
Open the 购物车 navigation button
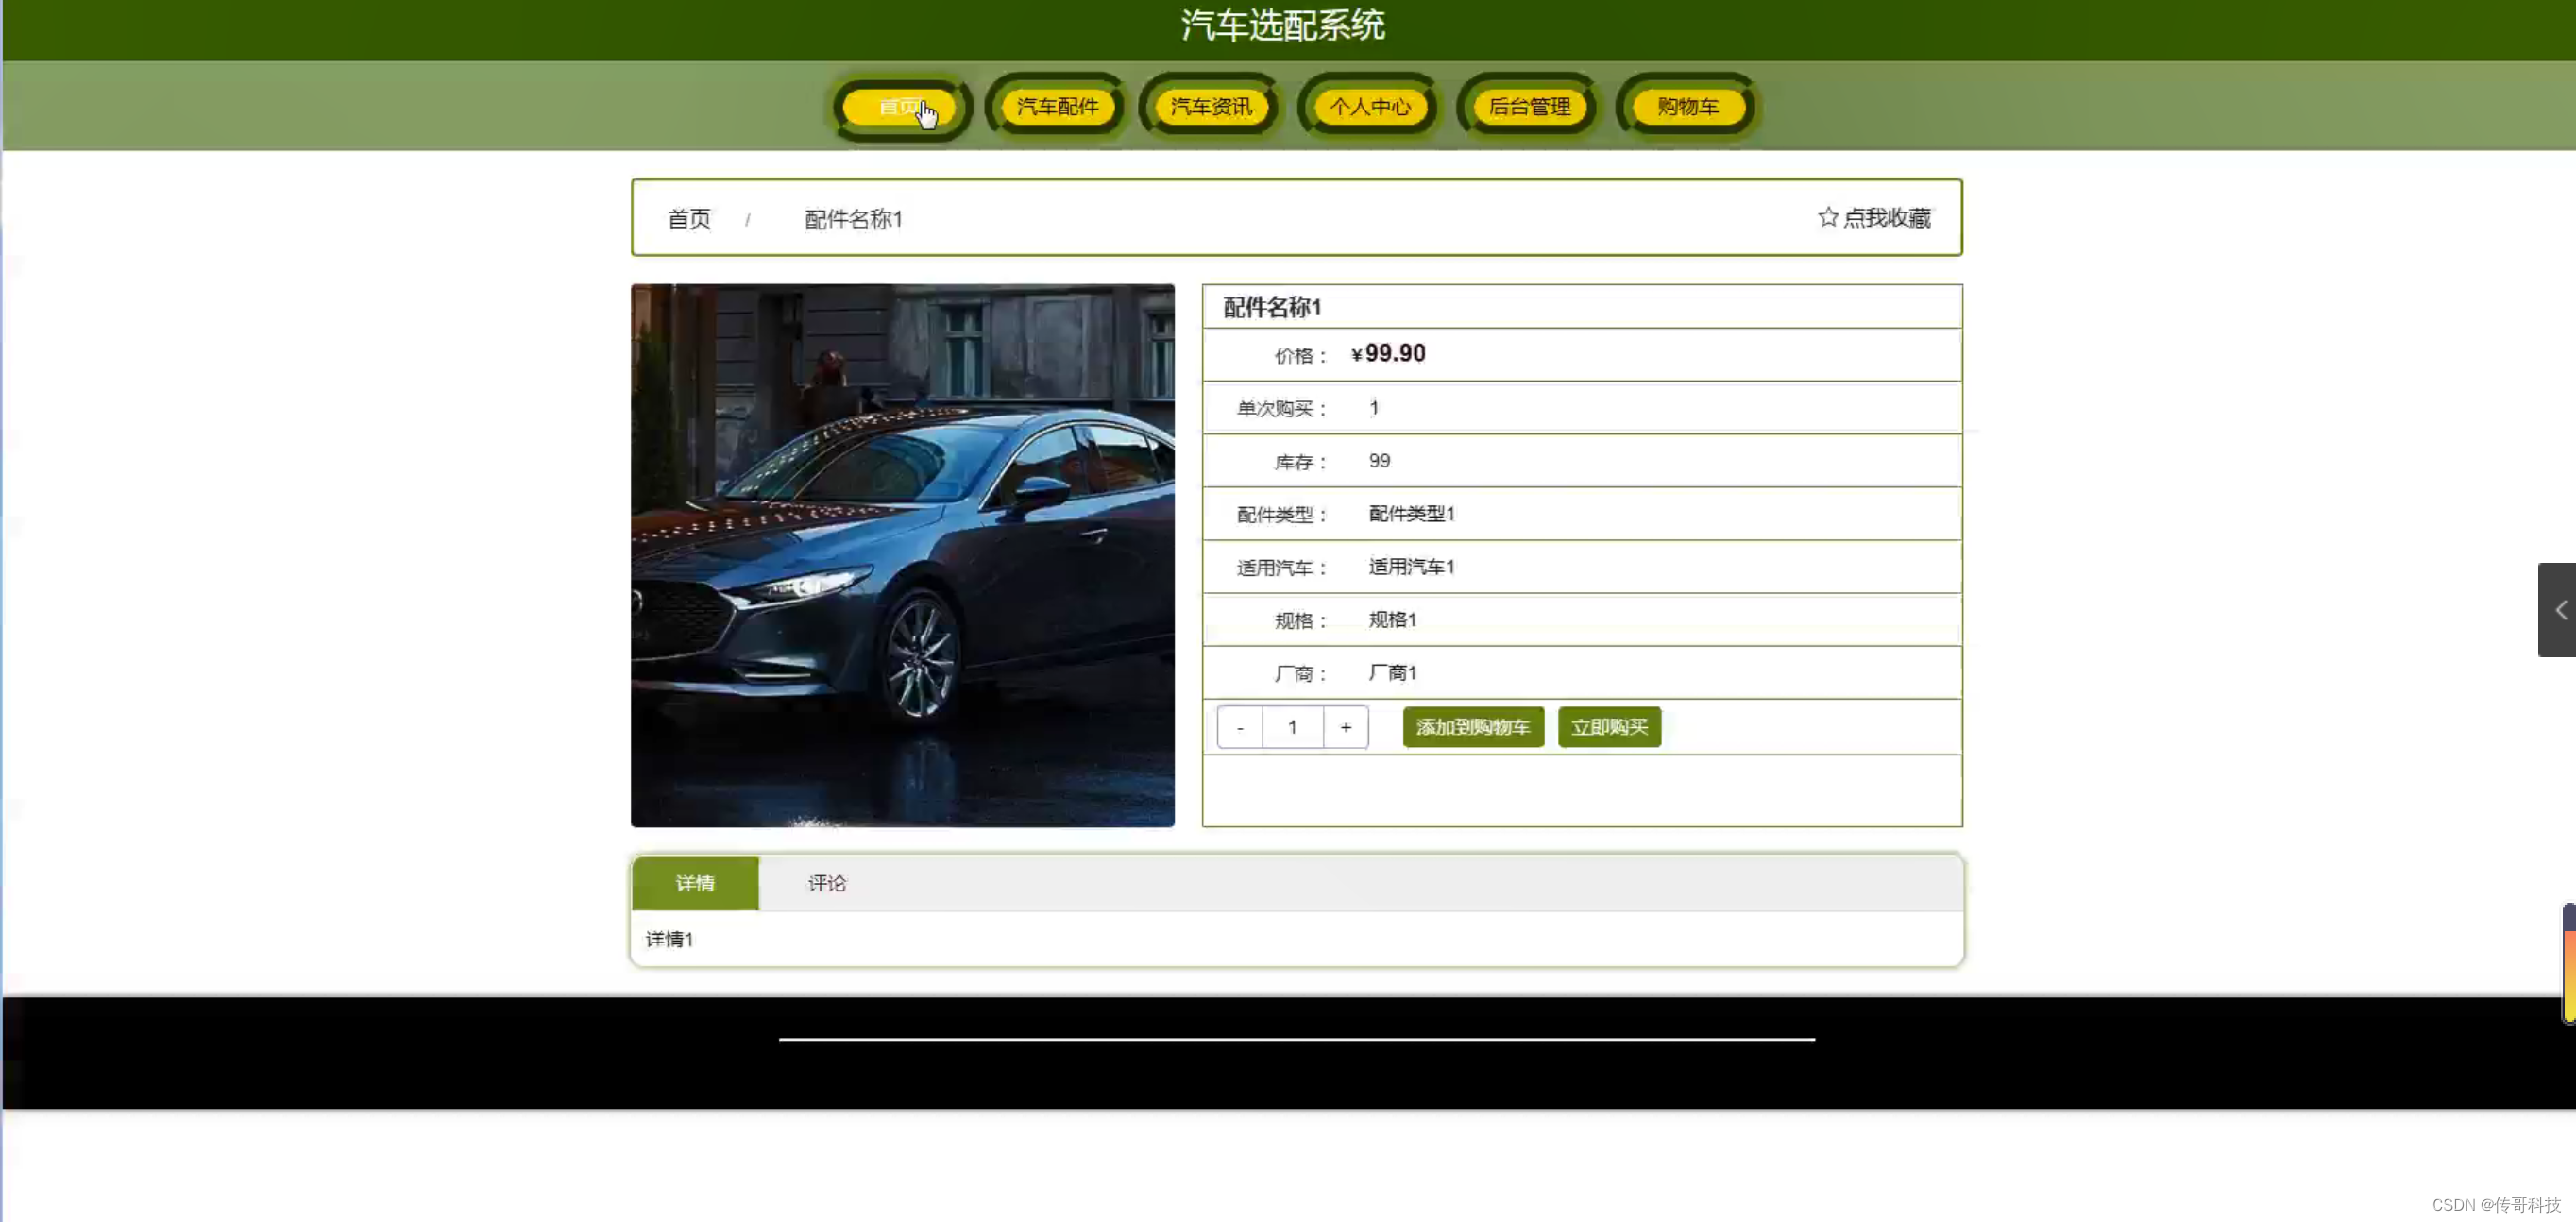pyautogui.click(x=1687, y=107)
